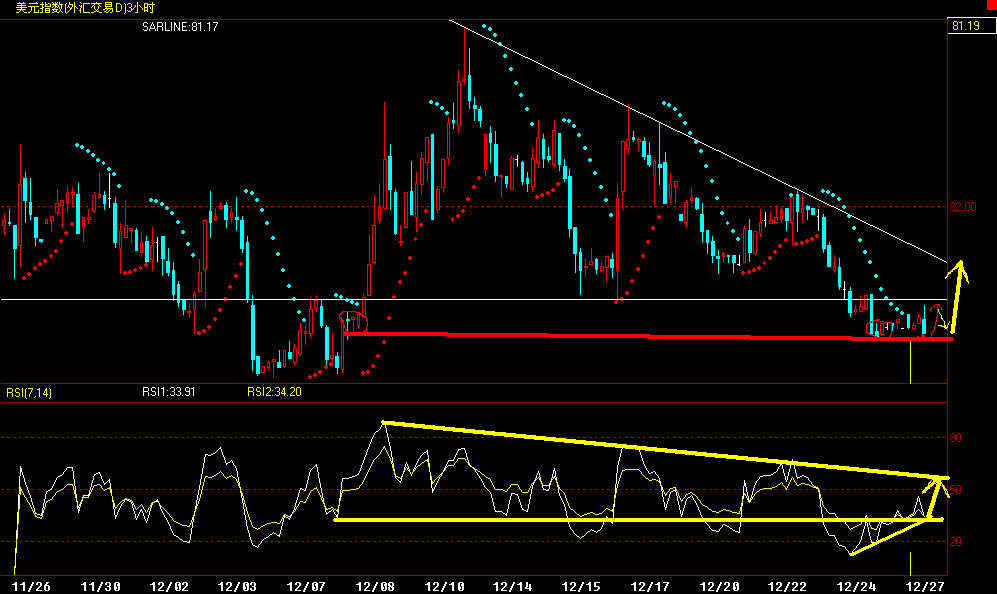Click the 12/17 date on time axis
997x594 pixels.
coord(650,586)
